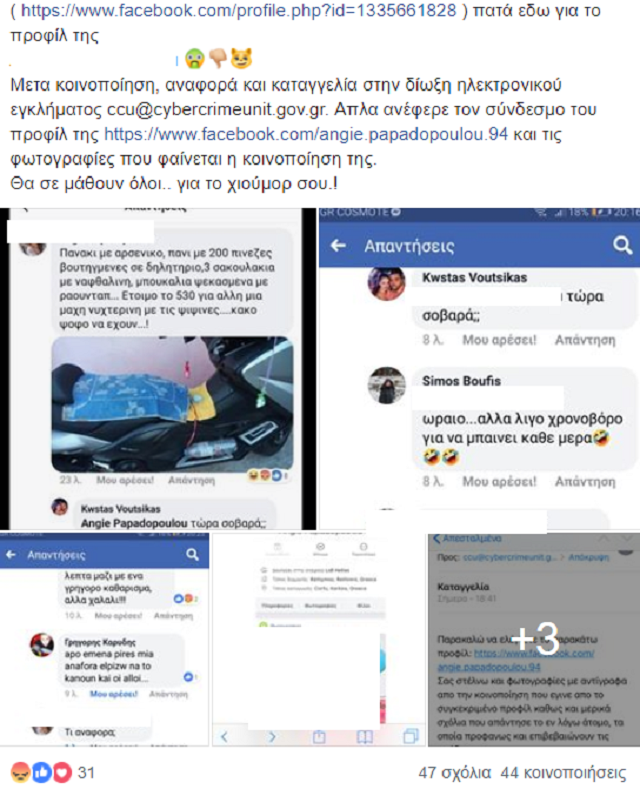Click the Simos Boufis name

pos(461,381)
